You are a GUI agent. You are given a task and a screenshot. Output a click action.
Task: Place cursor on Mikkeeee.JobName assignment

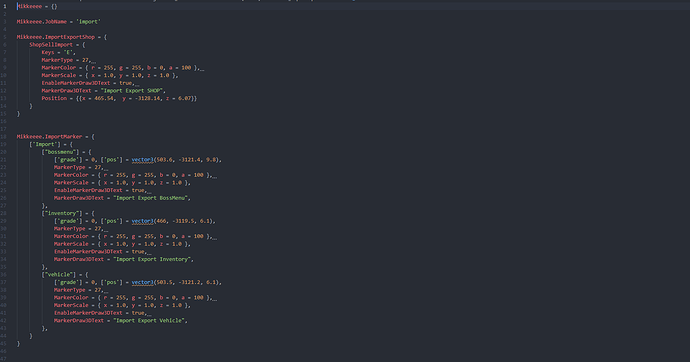coord(59,22)
